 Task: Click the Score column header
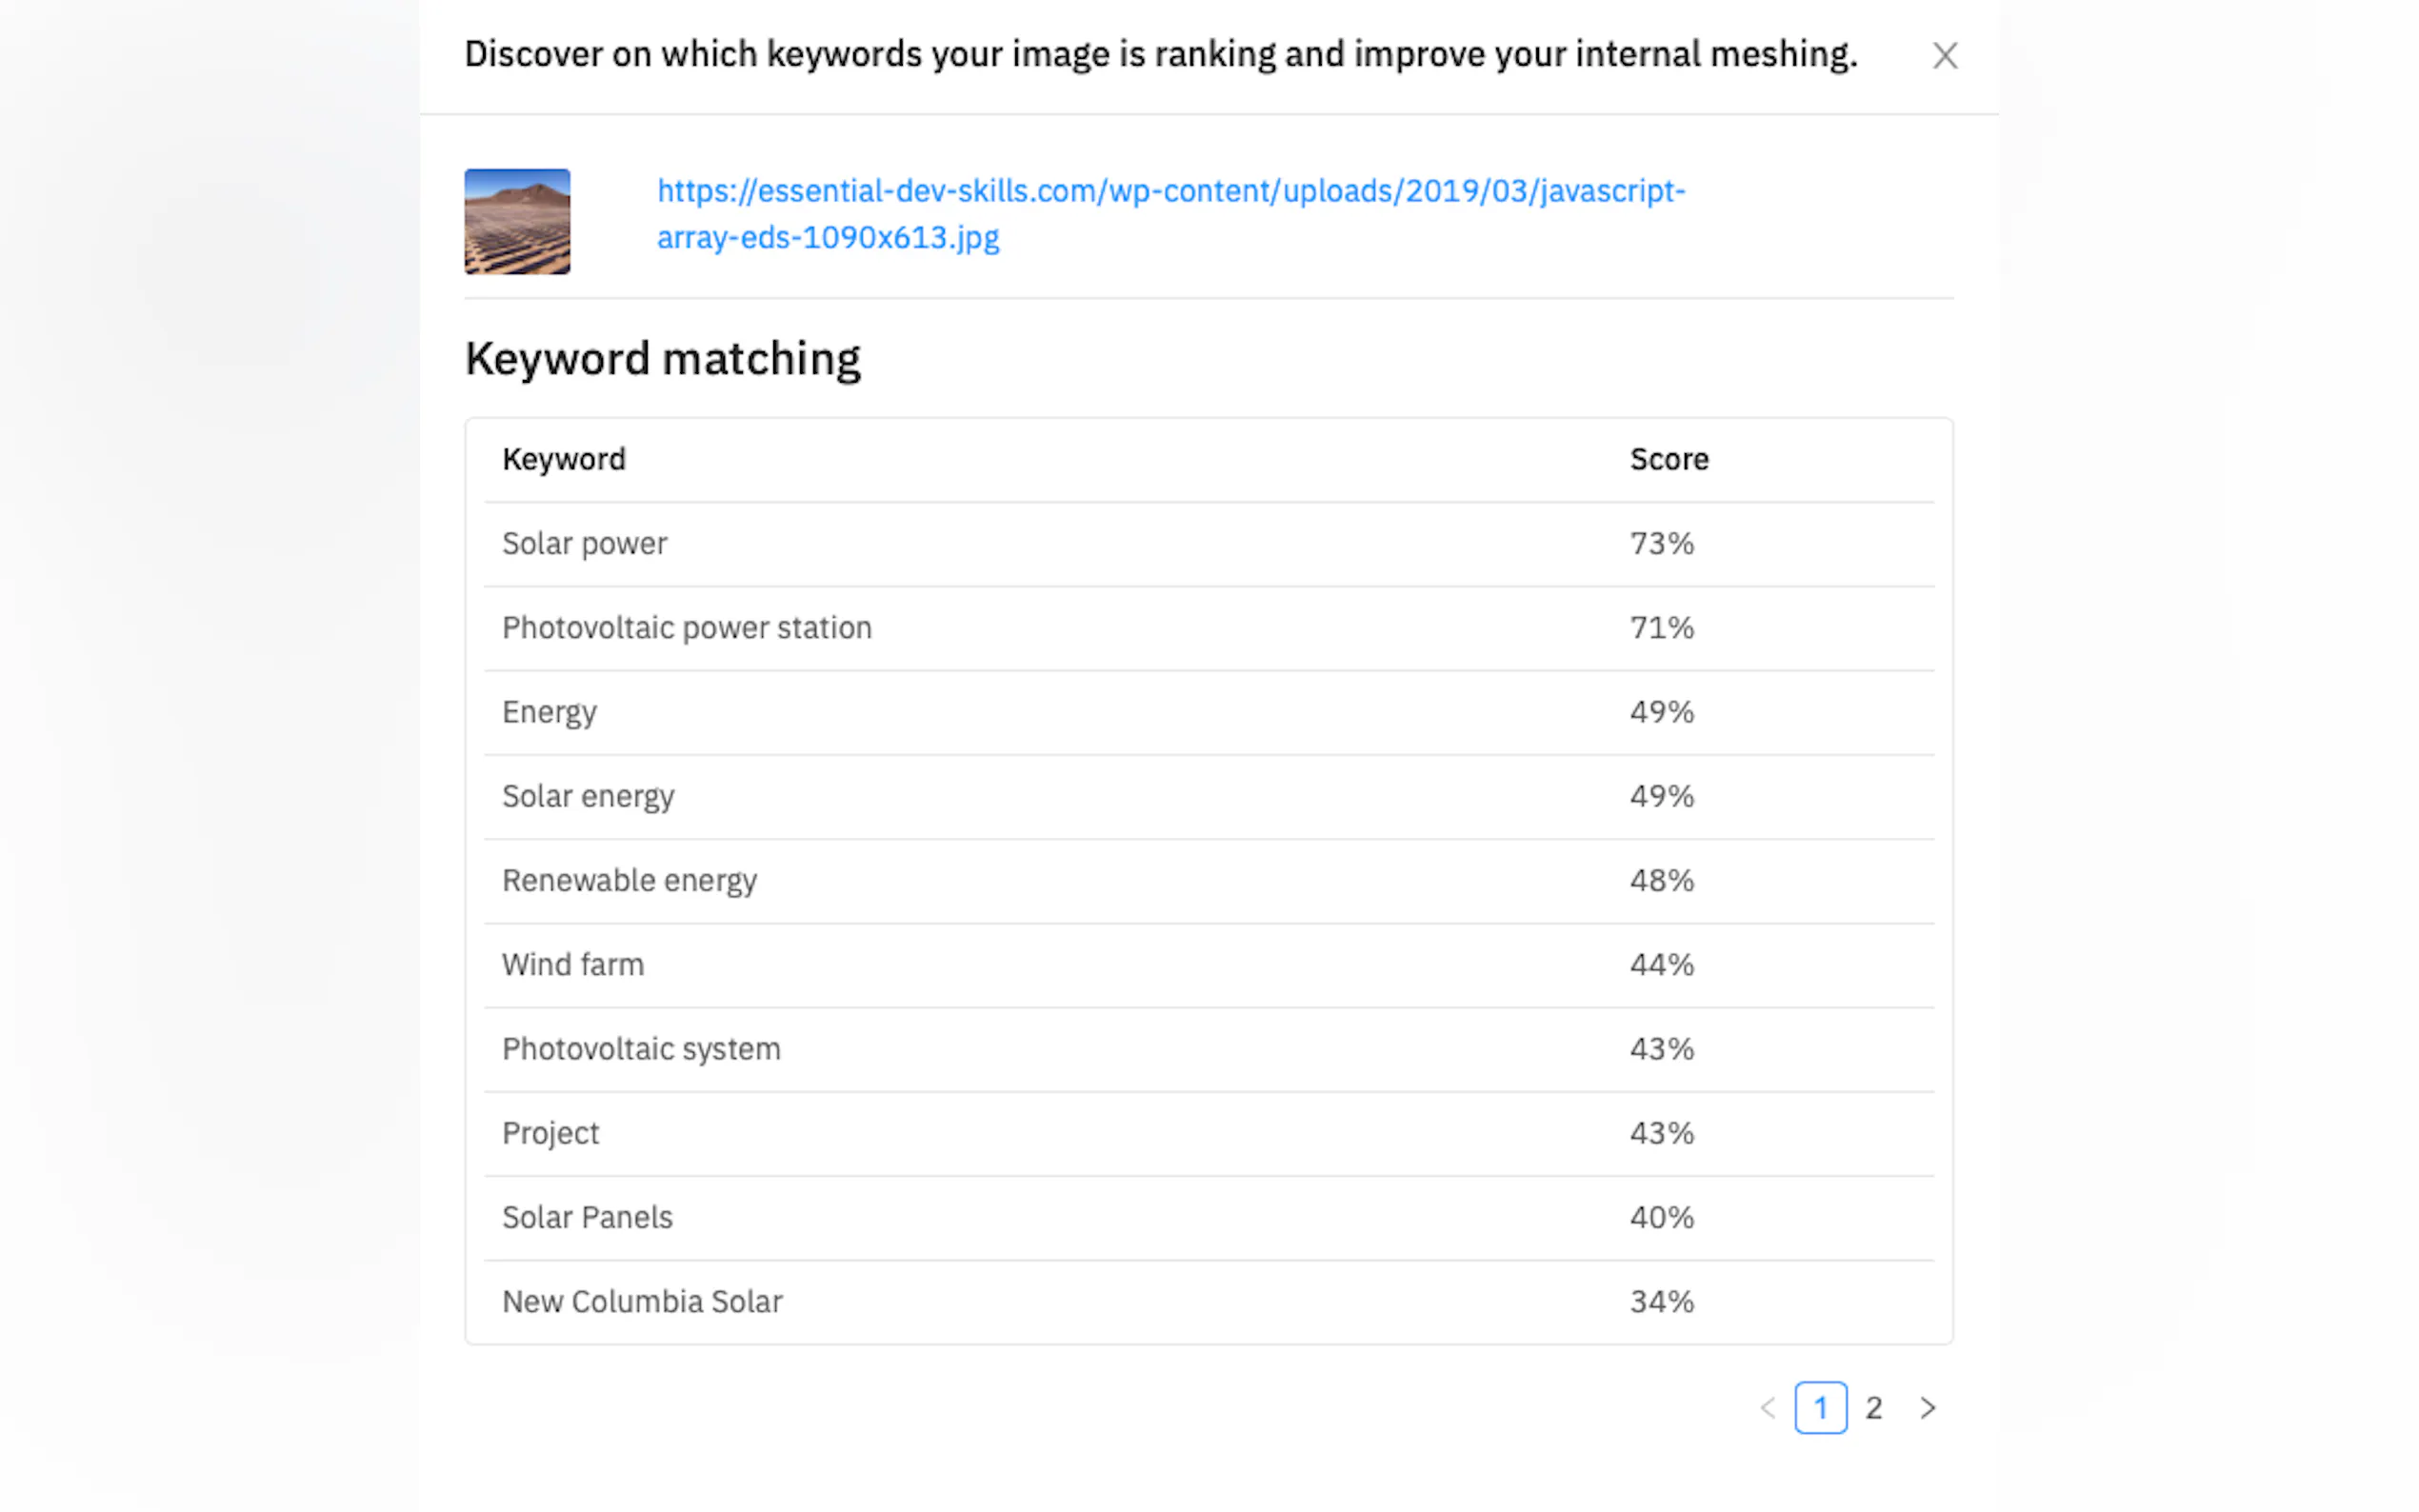click(1668, 459)
